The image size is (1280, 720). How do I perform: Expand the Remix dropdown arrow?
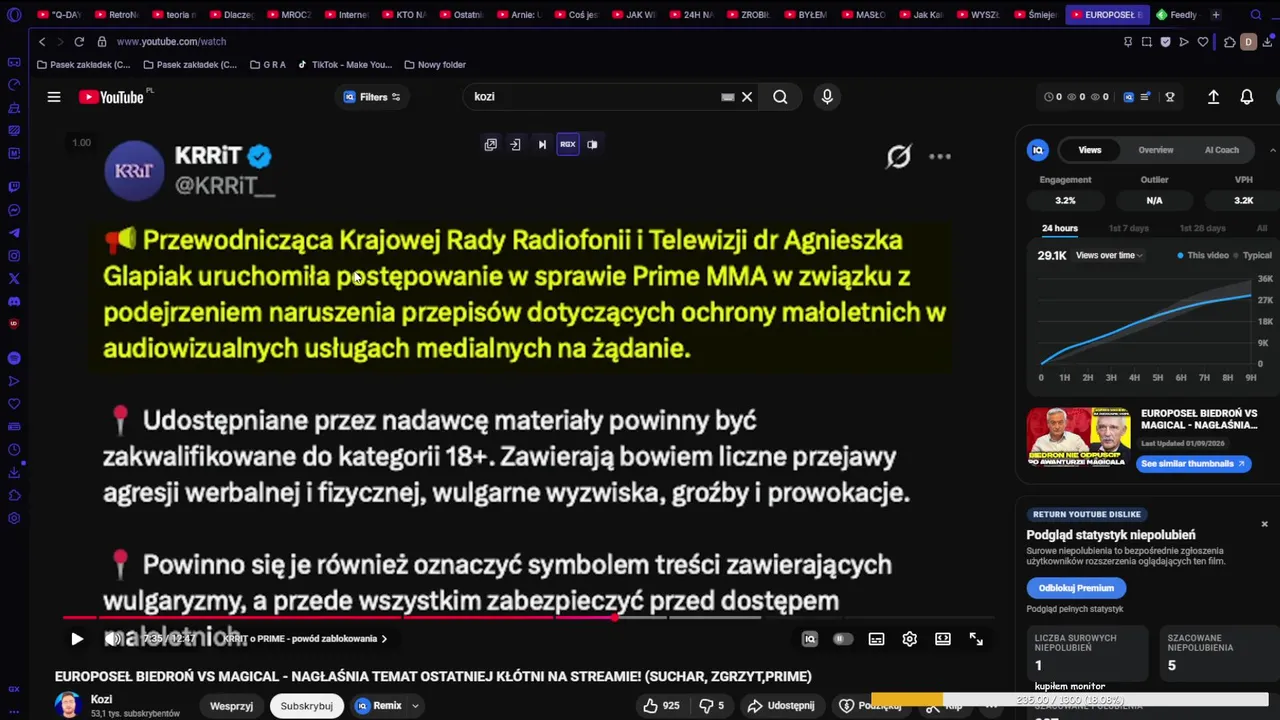tap(415, 706)
